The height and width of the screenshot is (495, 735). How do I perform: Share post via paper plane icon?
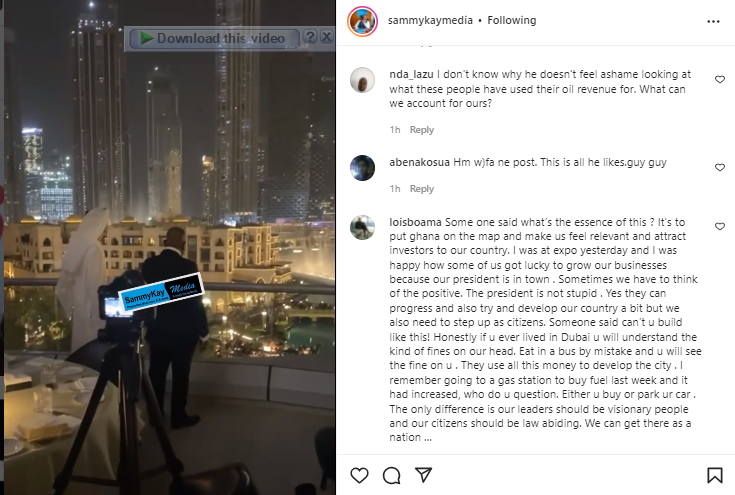coord(423,475)
